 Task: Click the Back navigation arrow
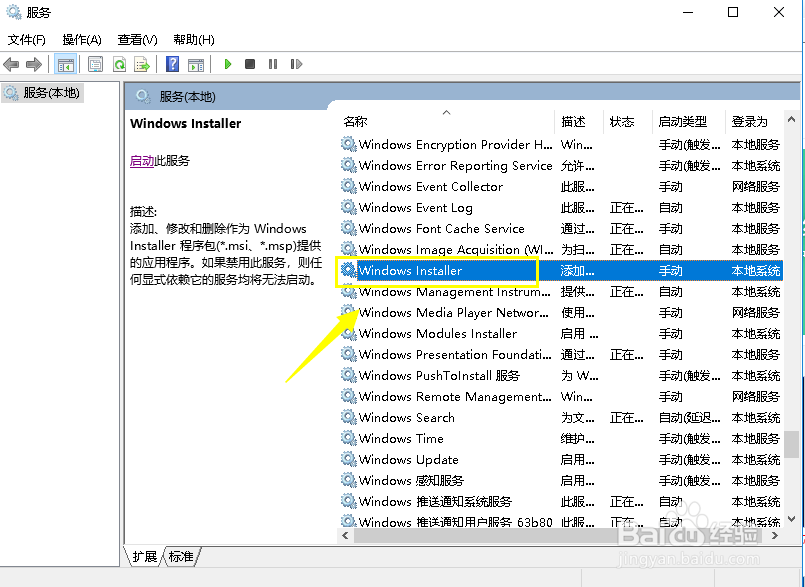click(10, 64)
